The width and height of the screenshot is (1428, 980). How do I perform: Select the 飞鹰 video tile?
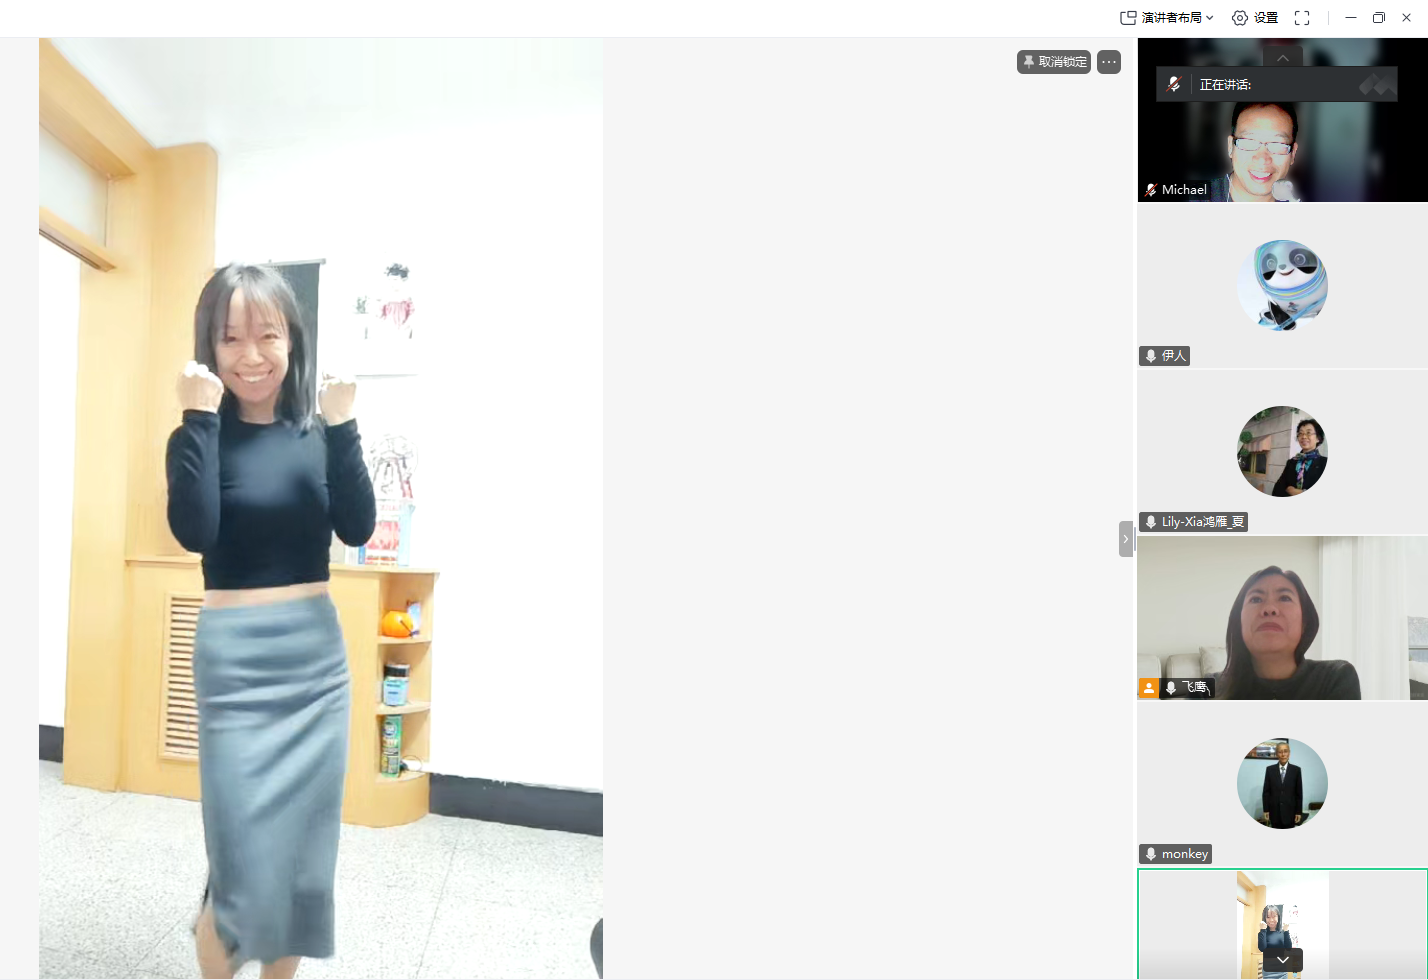point(1282,617)
